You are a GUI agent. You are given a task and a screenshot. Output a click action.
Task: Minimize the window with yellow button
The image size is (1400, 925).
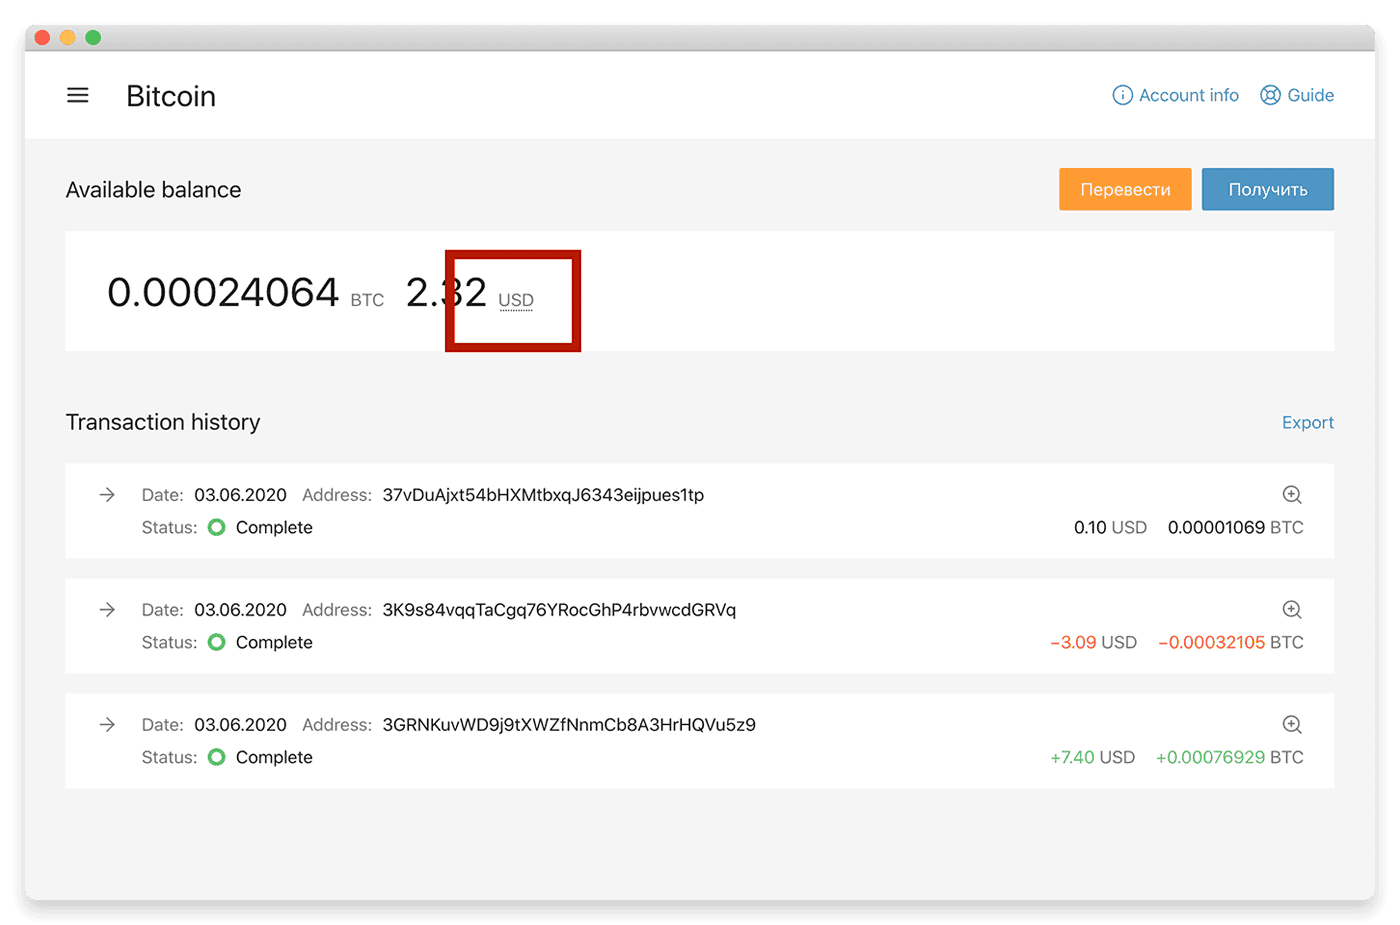67,37
